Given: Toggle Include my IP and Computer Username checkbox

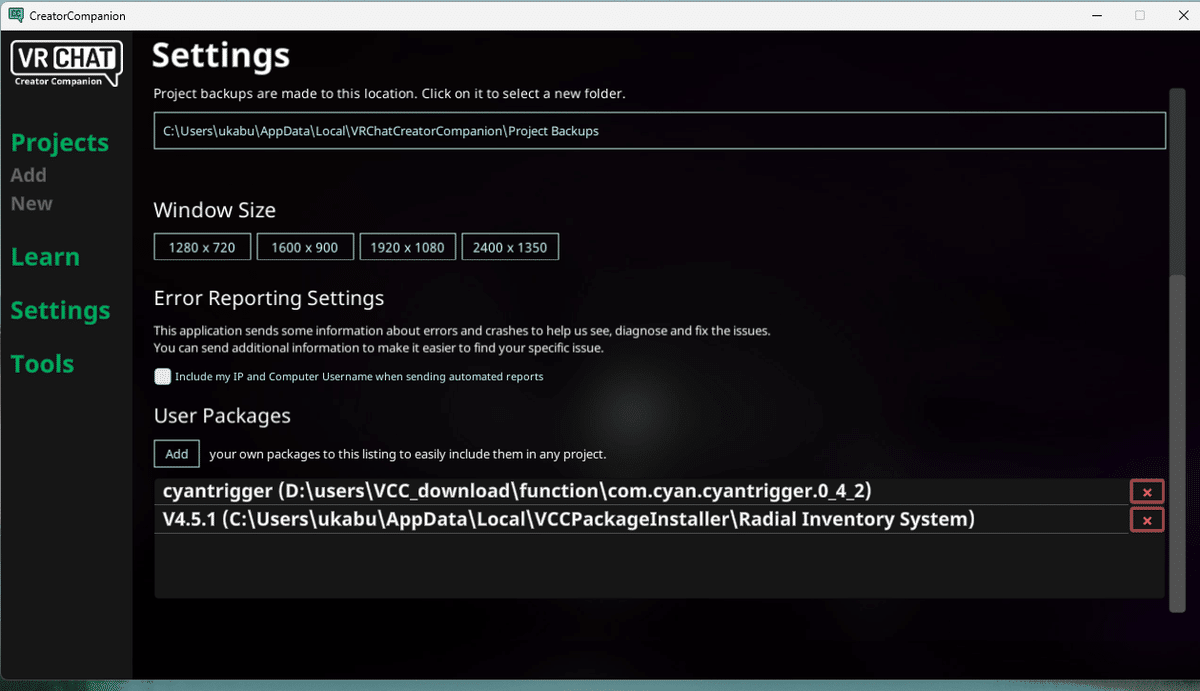Looking at the screenshot, I should tap(163, 377).
